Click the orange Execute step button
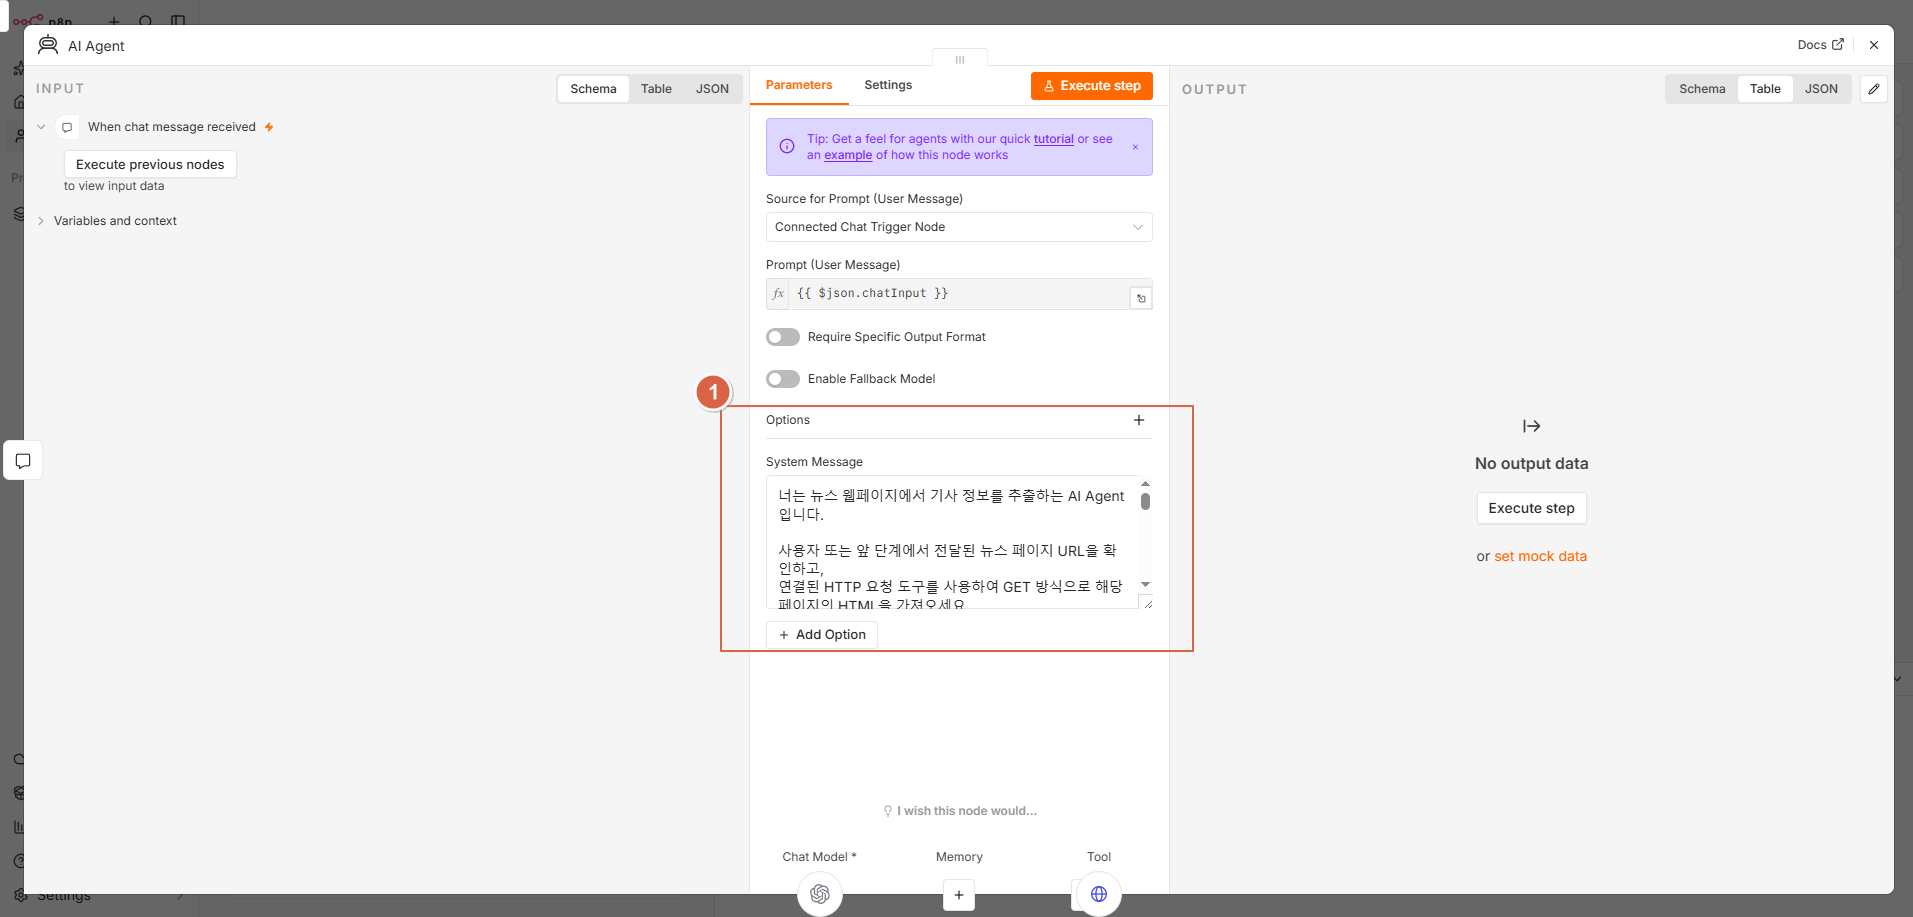Image resolution: width=1913 pixels, height=917 pixels. (x=1092, y=86)
